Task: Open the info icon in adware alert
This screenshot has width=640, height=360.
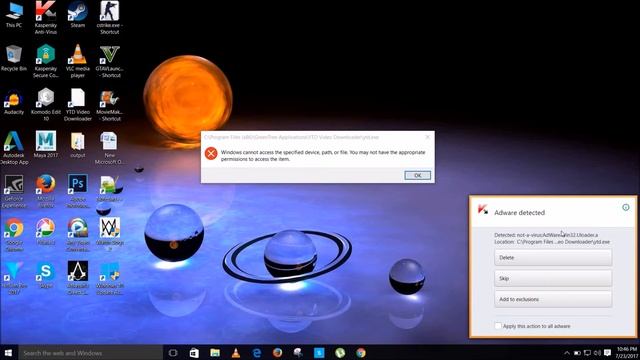Action: coord(625,207)
